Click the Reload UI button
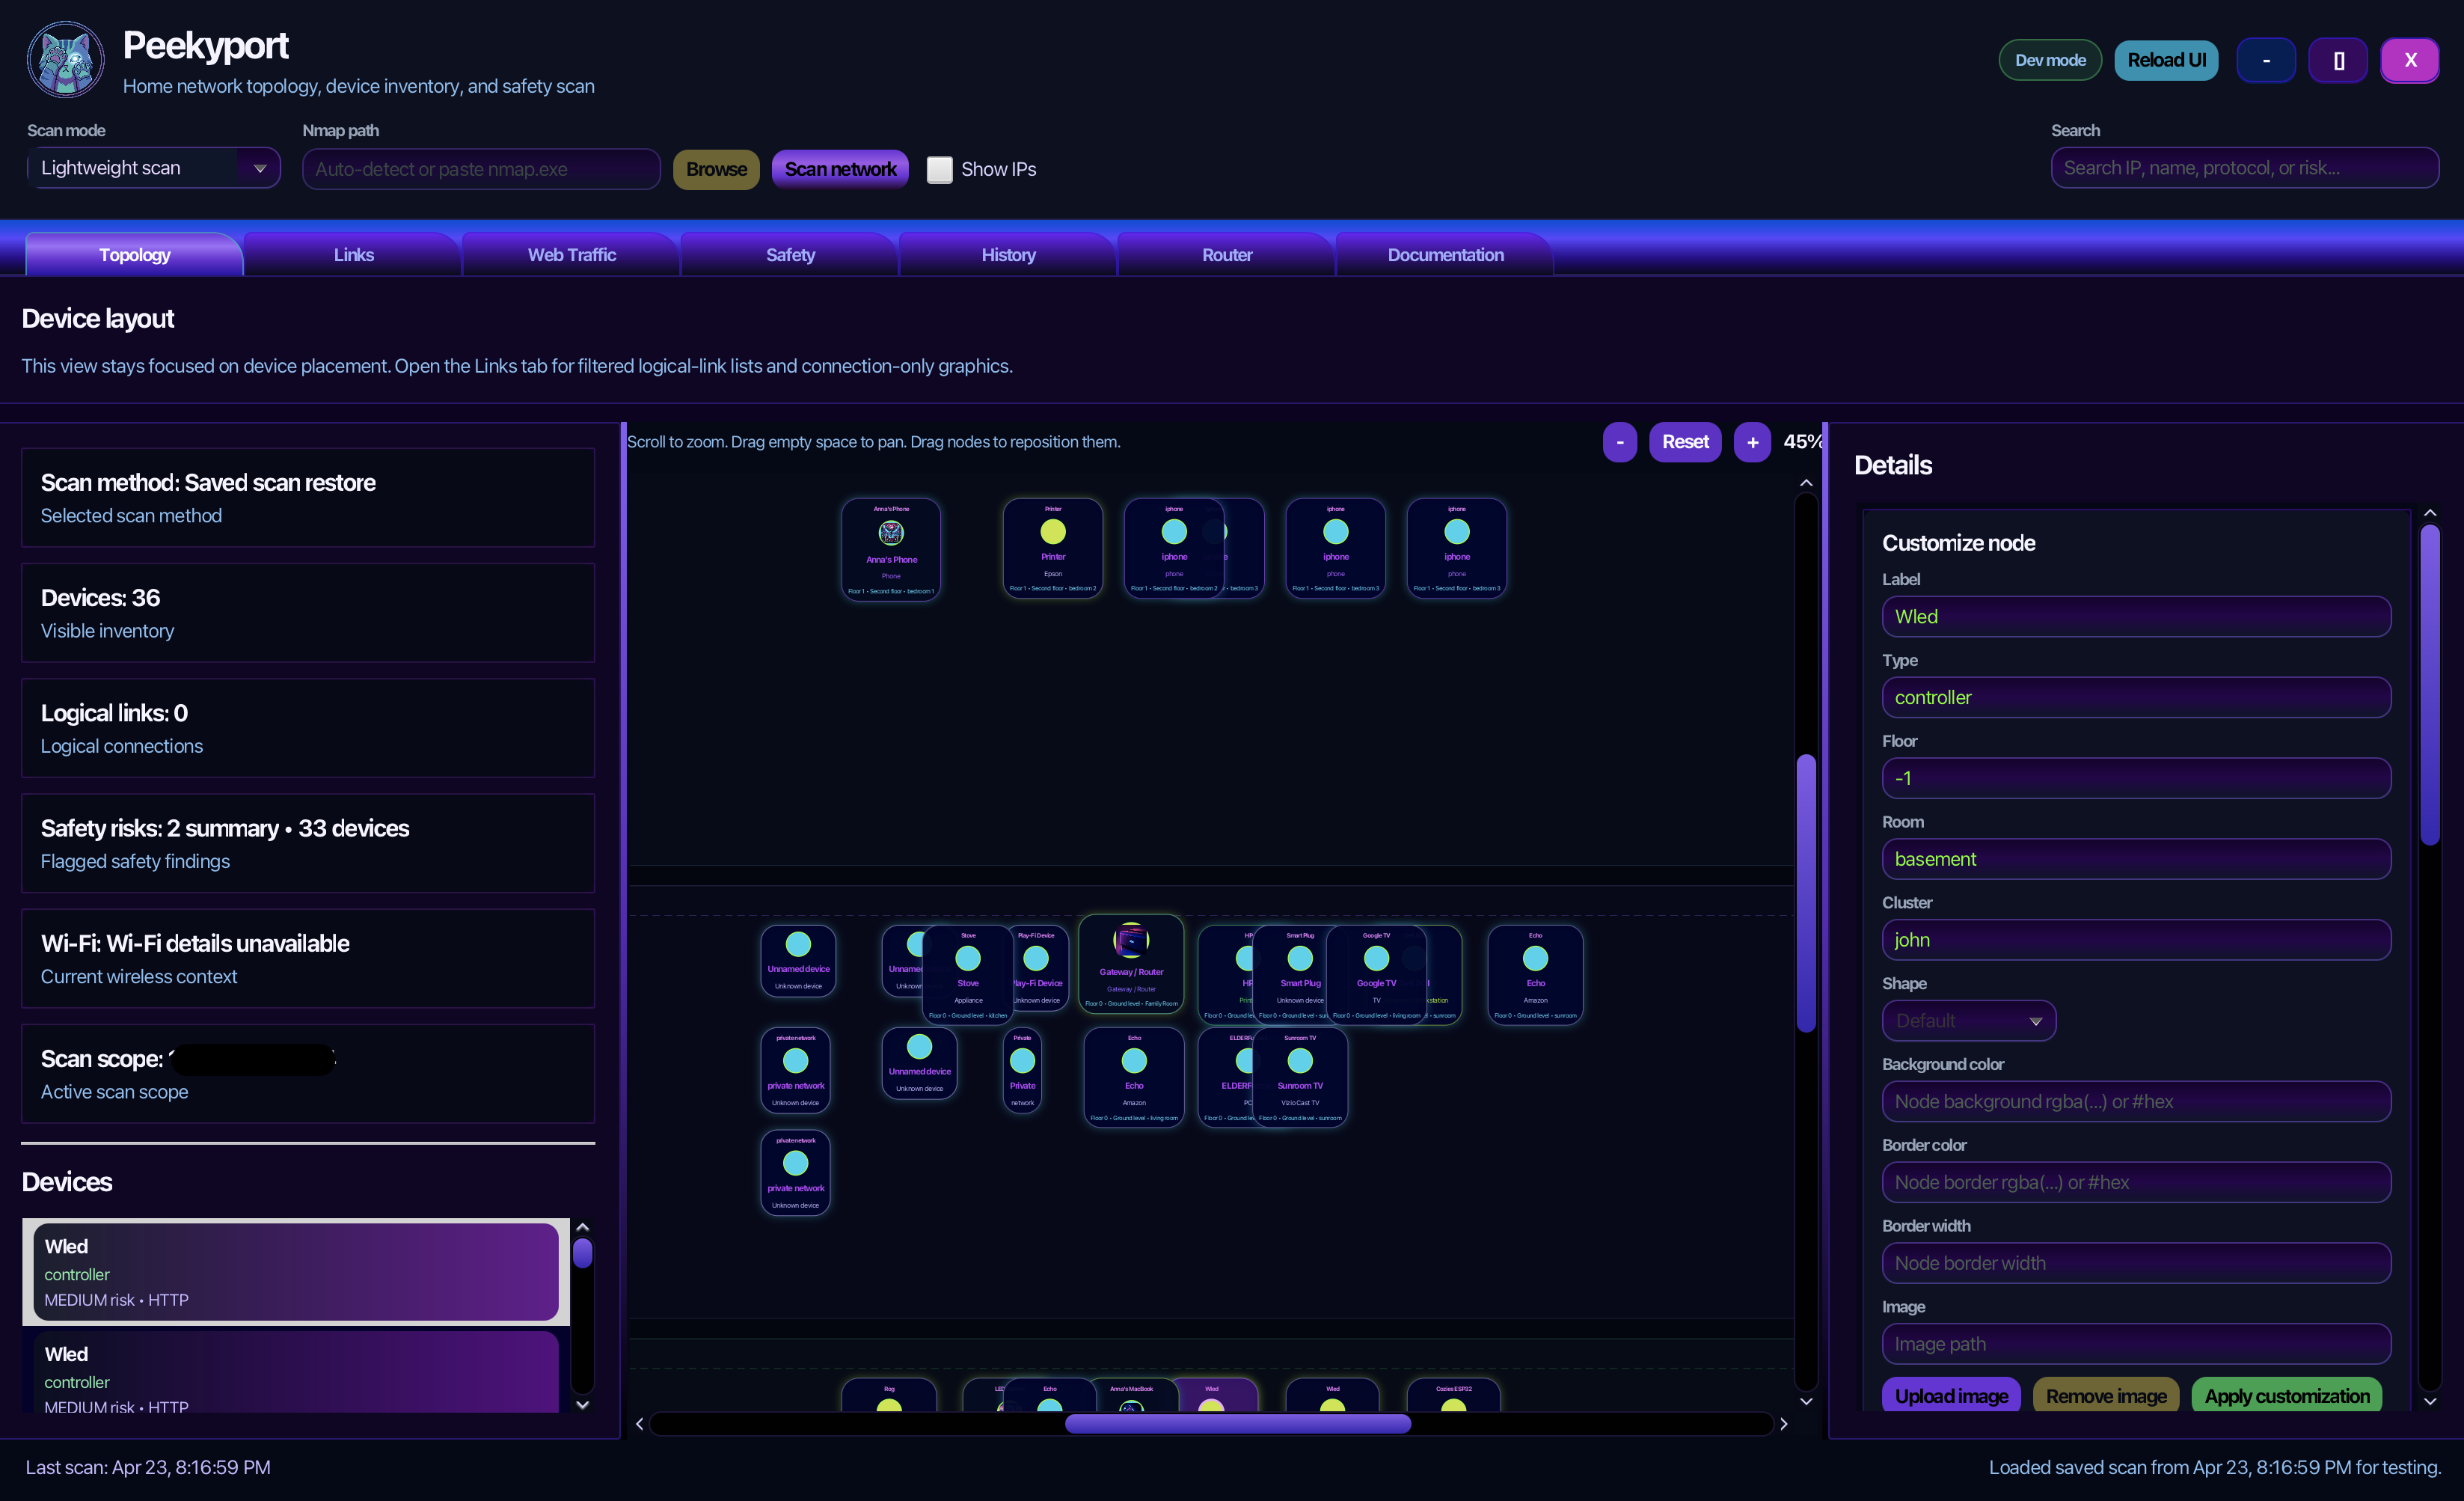The width and height of the screenshot is (2464, 1501). tap(2166, 60)
